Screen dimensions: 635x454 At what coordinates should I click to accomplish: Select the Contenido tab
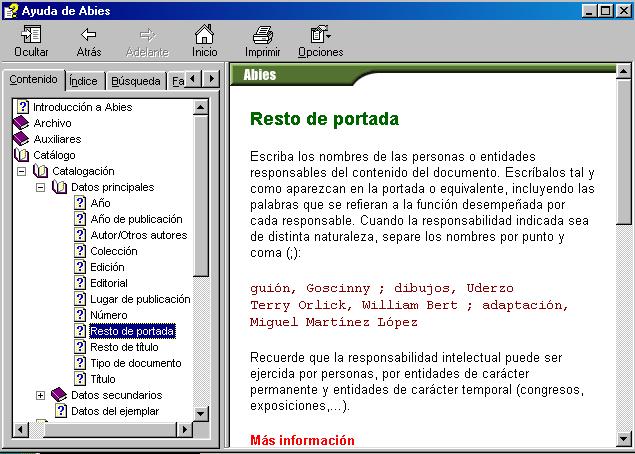33,79
